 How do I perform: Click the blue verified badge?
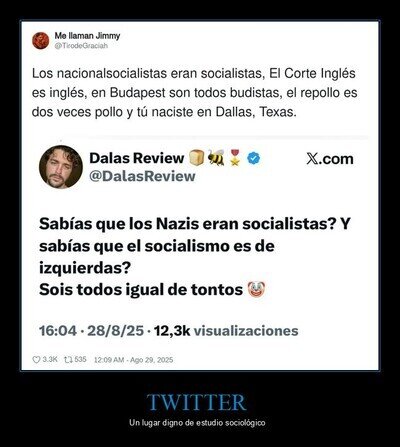(x=254, y=159)
